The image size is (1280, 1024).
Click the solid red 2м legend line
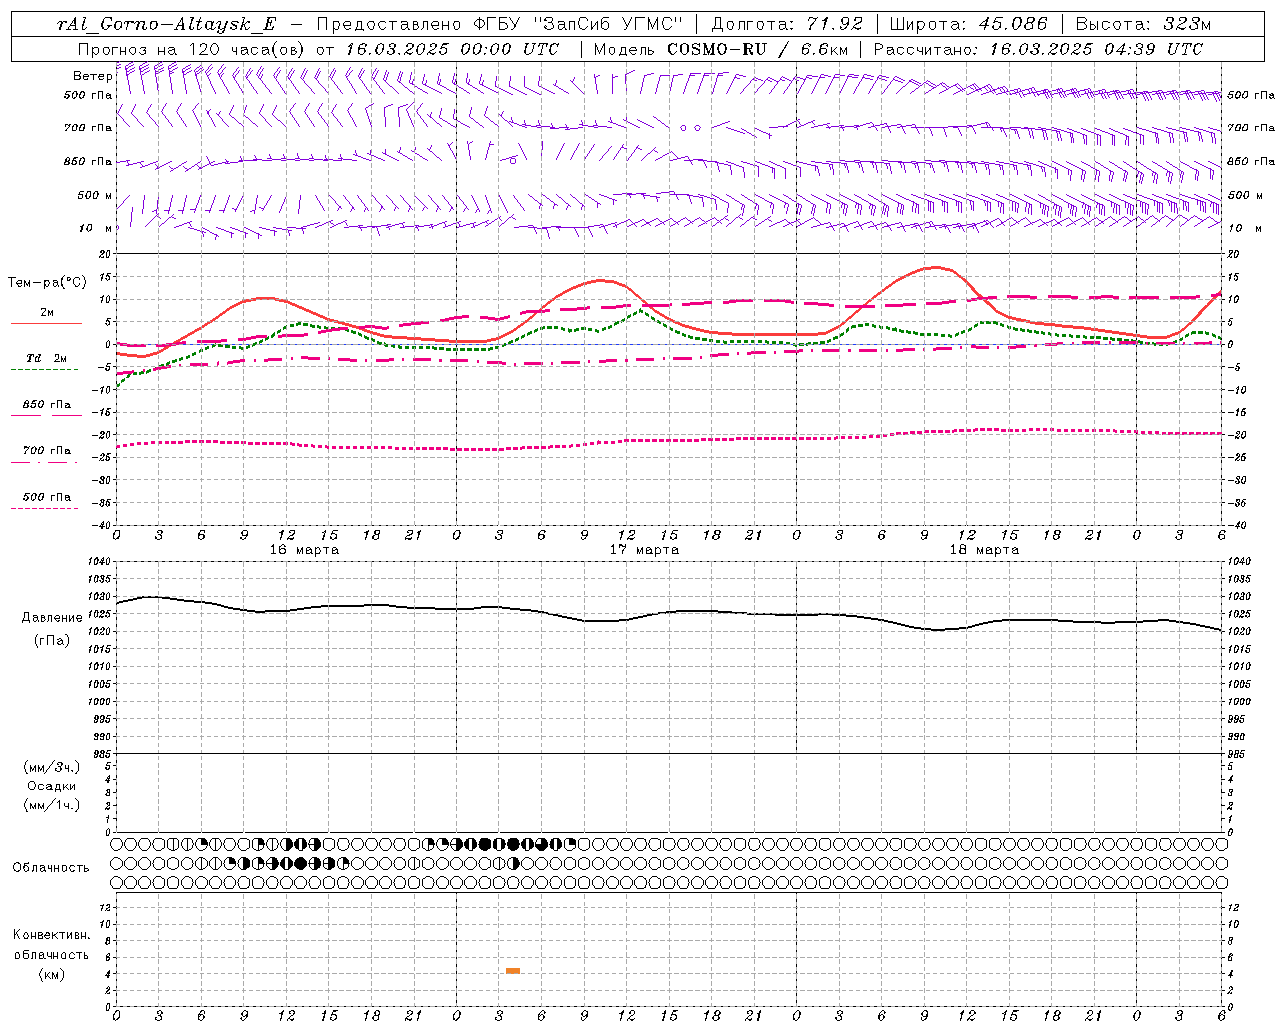[46, 323]
